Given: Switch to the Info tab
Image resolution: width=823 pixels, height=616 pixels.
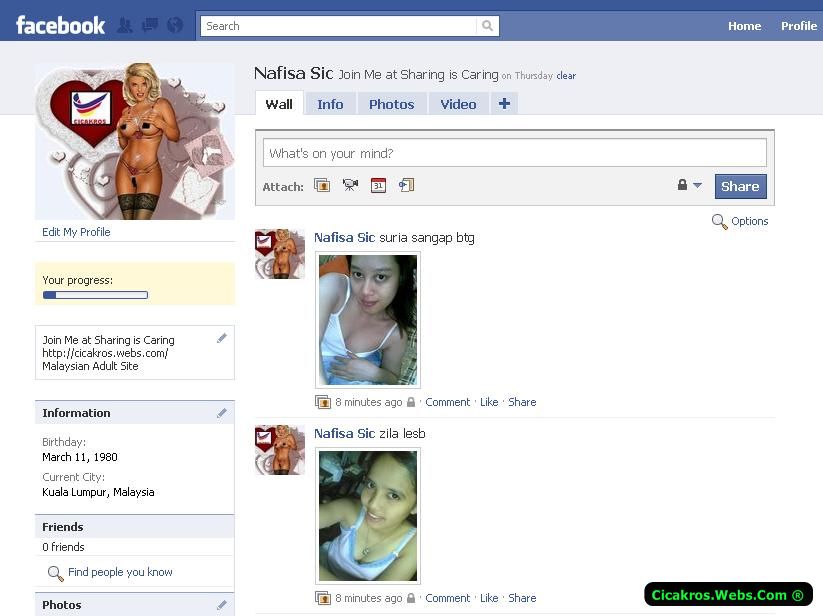Looking at the screenshot, I should (330, 104).
